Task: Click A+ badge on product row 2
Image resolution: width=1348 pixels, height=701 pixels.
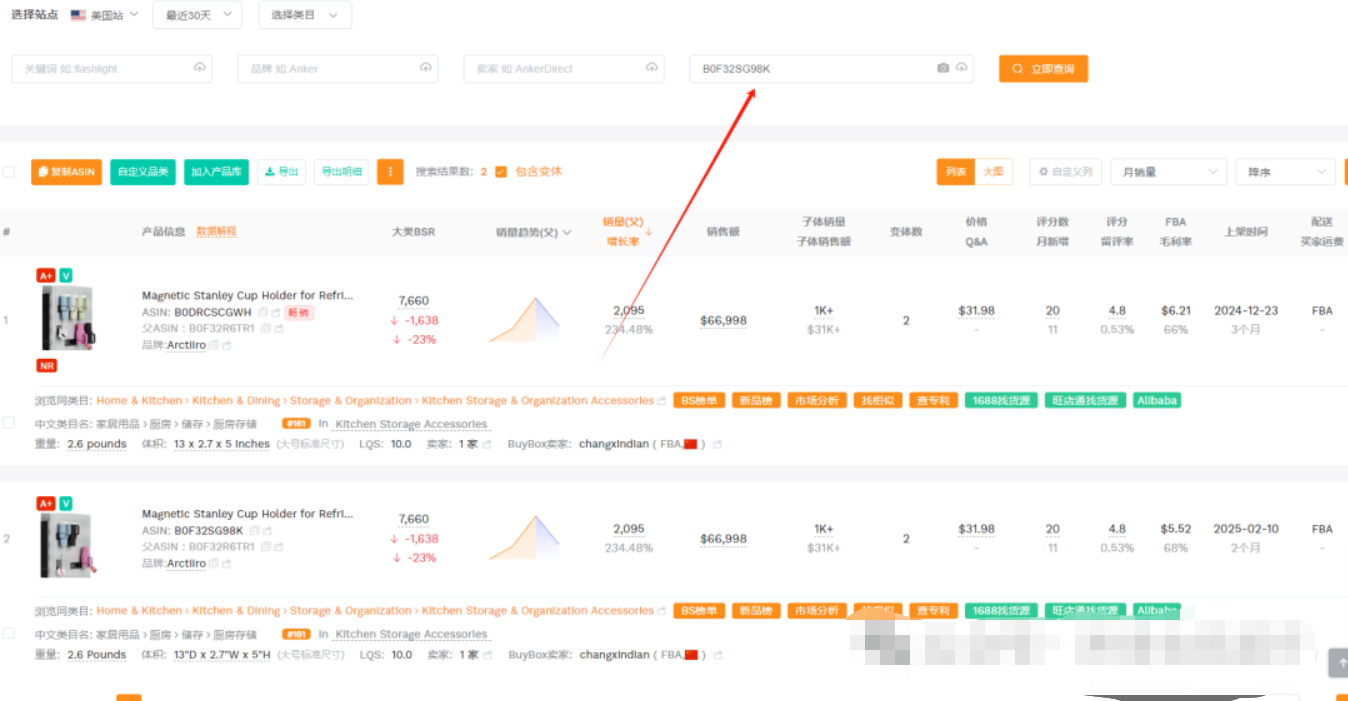Action: tap(45, 503)
